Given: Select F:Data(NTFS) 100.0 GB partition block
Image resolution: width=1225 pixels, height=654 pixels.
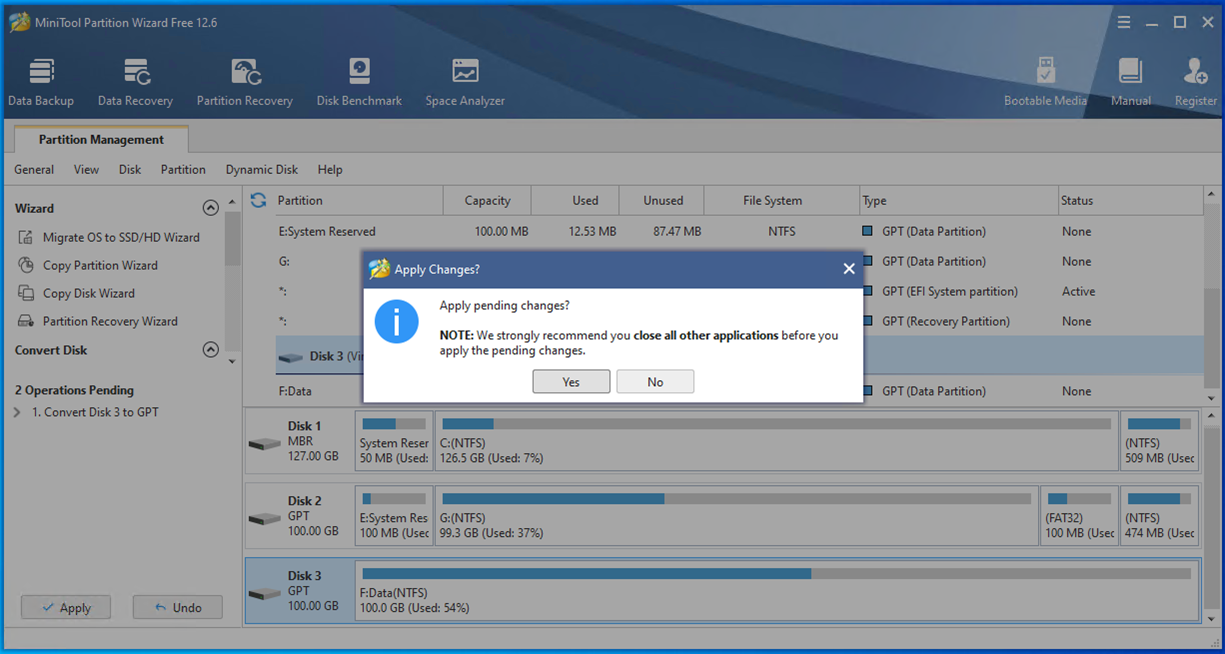Looking at the screenshot, I should coord(777,591).
